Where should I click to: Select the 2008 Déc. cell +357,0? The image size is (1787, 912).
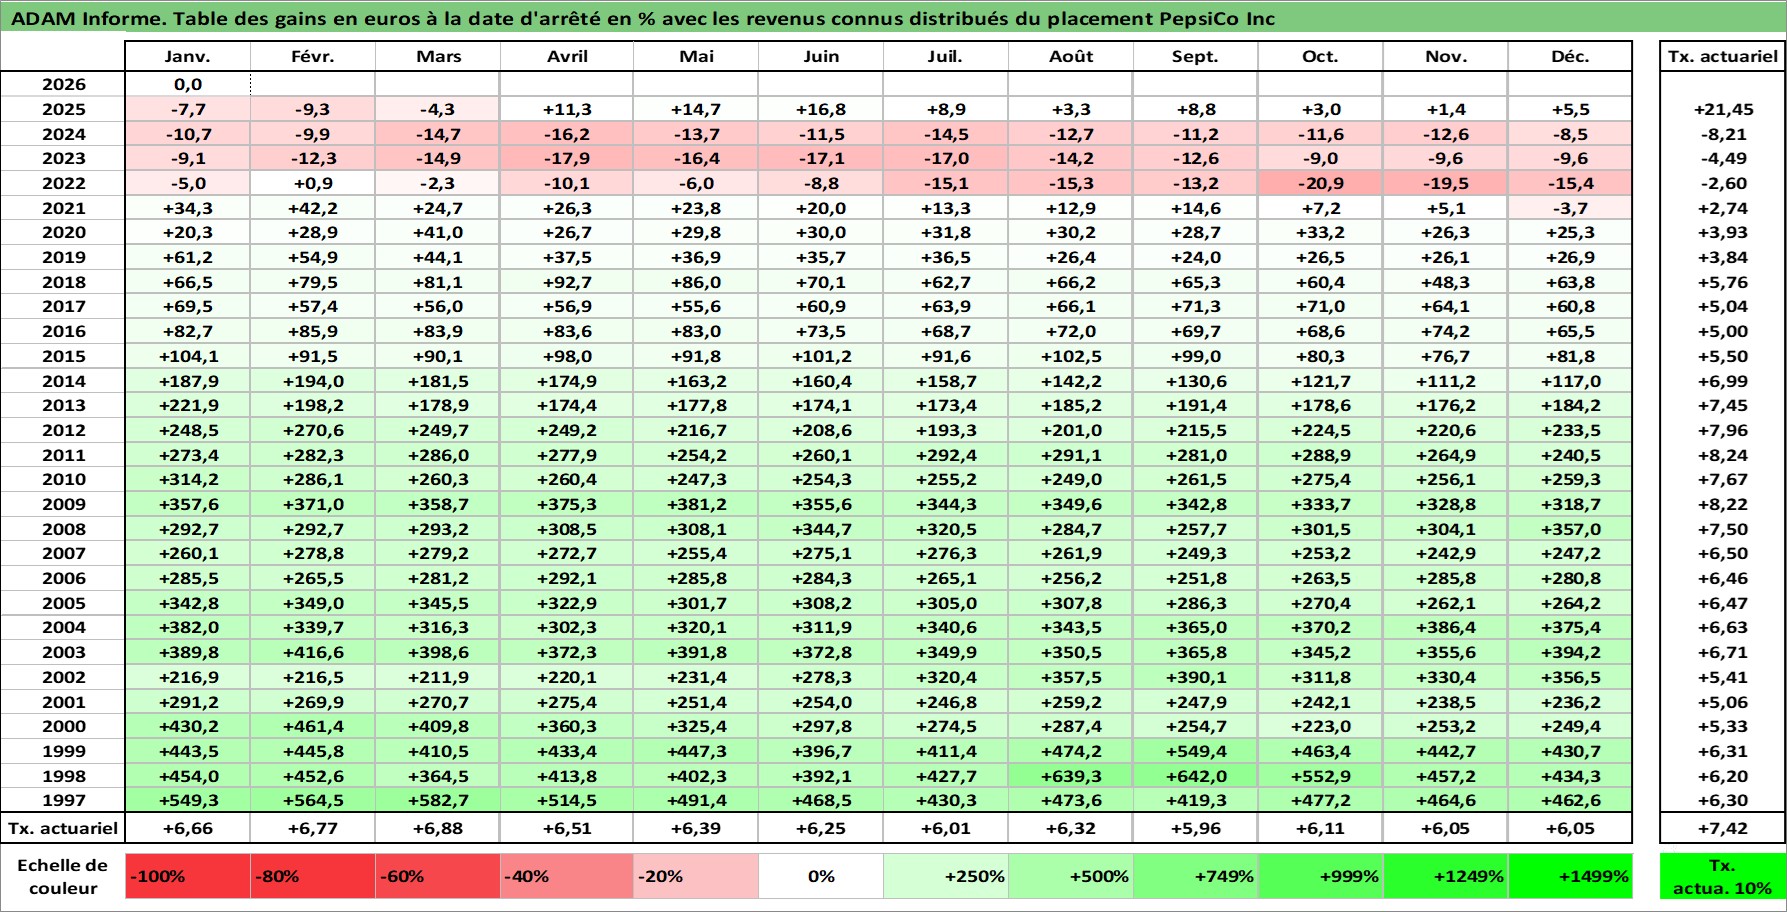pyautogui.click(x=1570, y=529)
